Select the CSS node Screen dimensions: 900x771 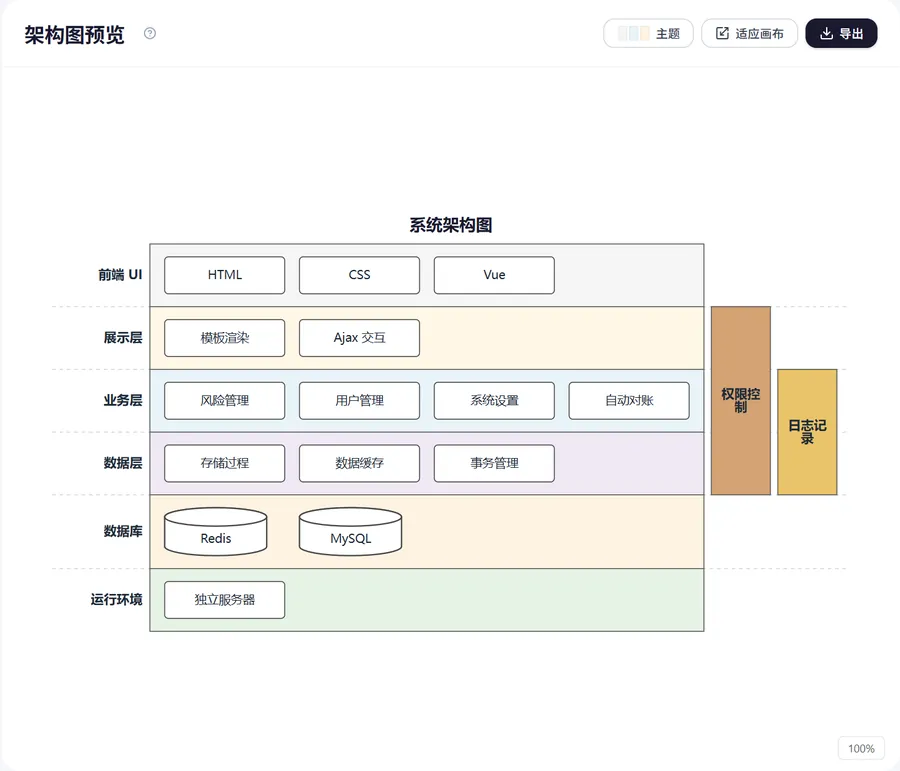(x=359, y=275)
